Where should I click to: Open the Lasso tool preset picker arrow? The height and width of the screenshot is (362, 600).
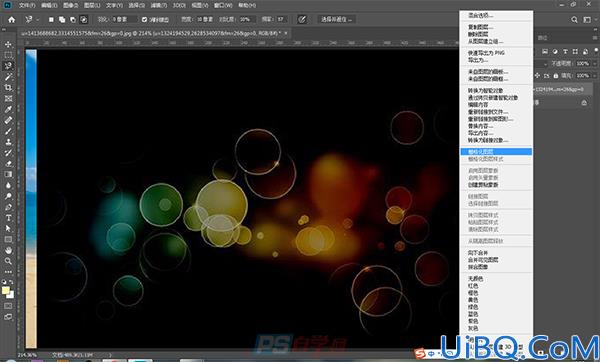(x=38, y=19)
